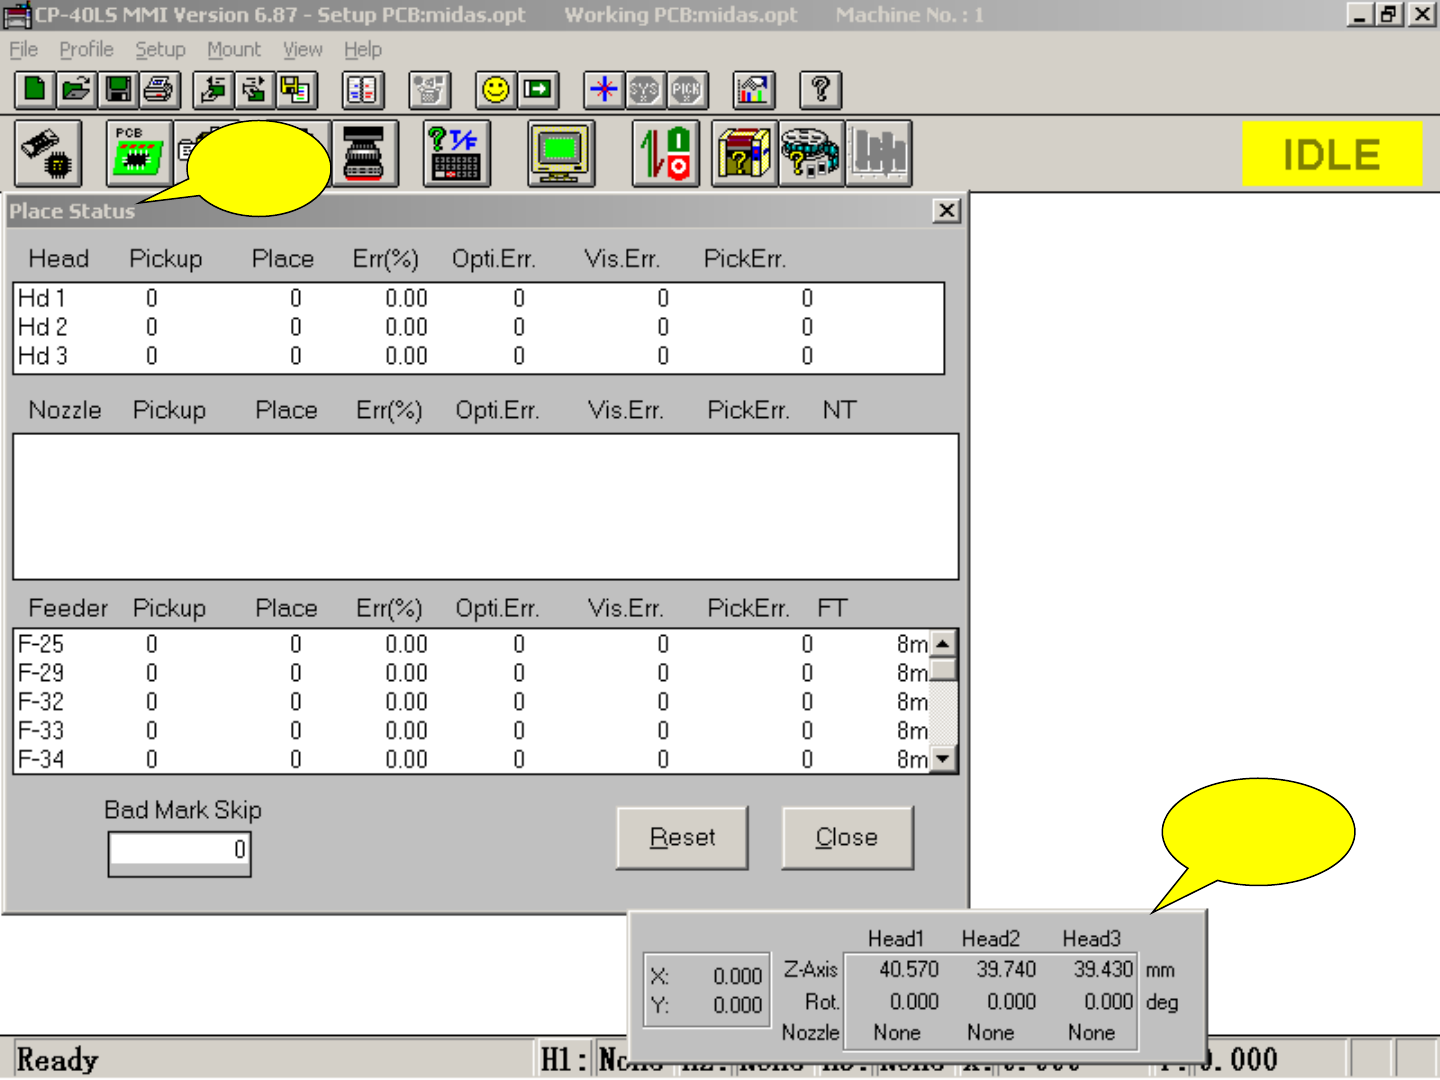Image resolution: width=1440 pixels, height=1080 pixels.
Task: Select the Hd 3 row in head table
Action: tap(478, 356)
